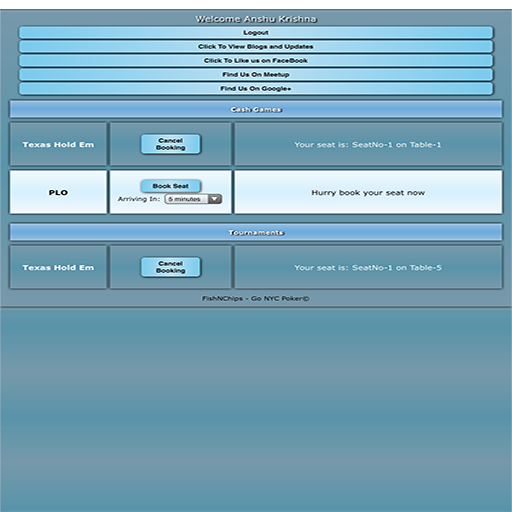Book a seat for the PLO game
Screen dimensions: 512x512
click(171, 186)
